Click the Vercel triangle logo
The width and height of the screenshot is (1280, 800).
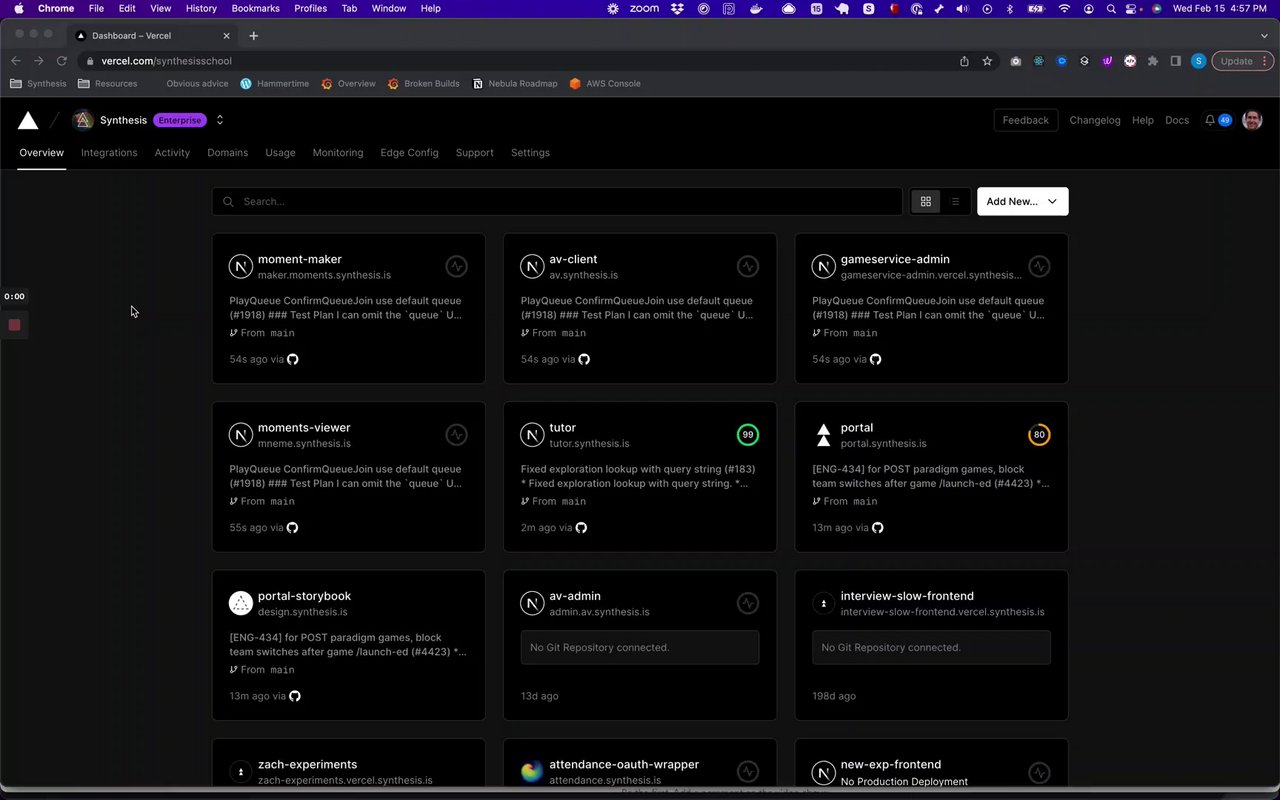28,120
